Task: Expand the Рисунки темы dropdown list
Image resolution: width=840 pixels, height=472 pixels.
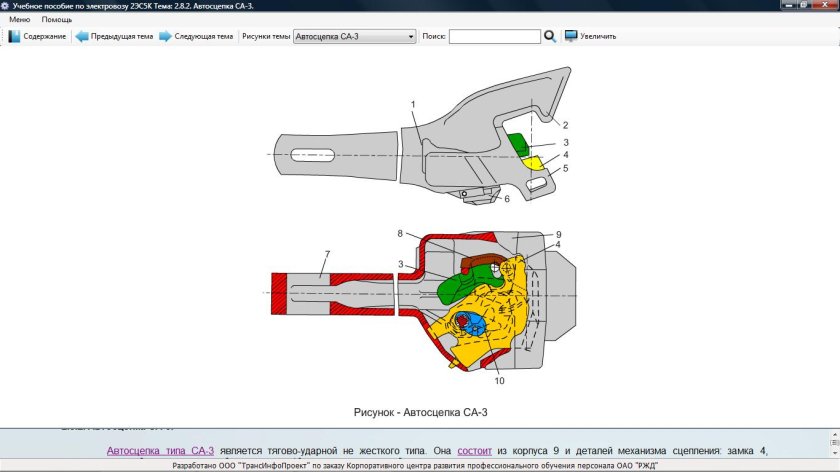Action: pyautogui.click(x=410, y=36)
